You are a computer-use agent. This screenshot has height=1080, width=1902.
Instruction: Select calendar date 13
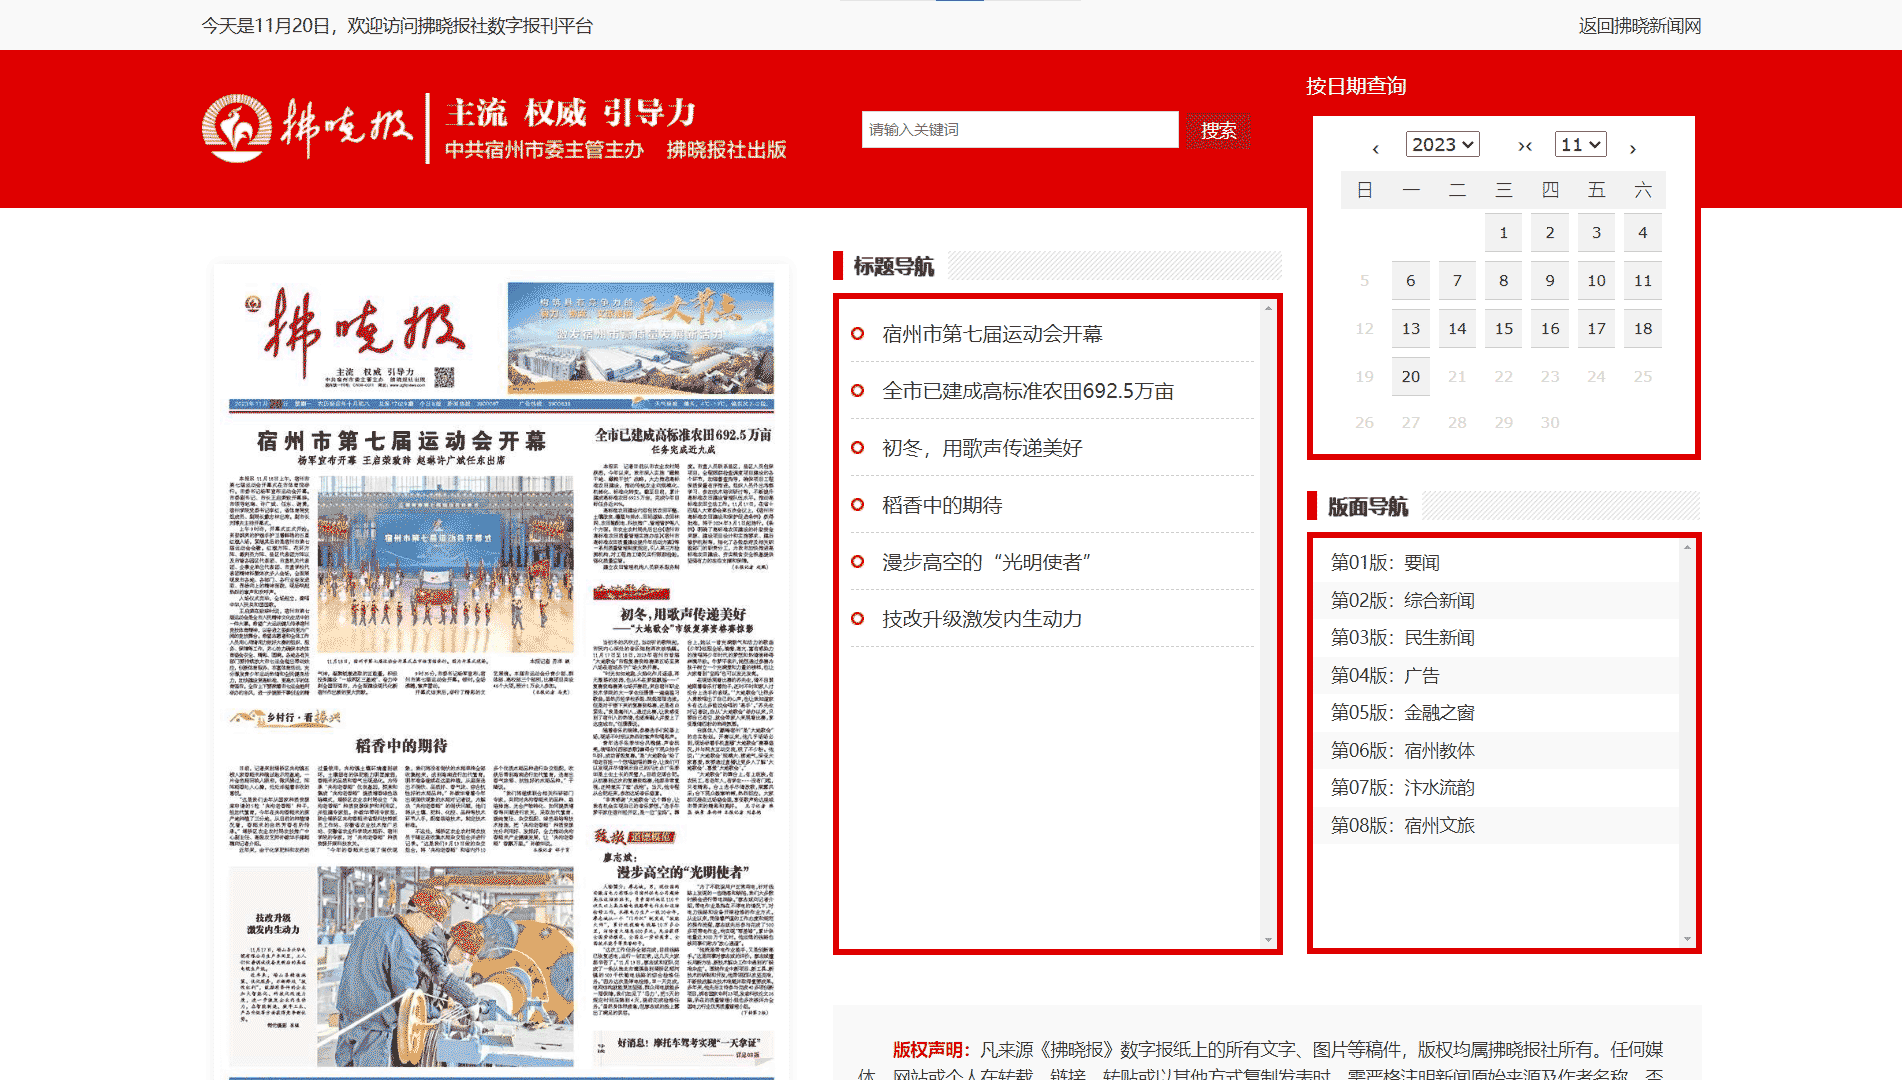(x=1410, y=328)
